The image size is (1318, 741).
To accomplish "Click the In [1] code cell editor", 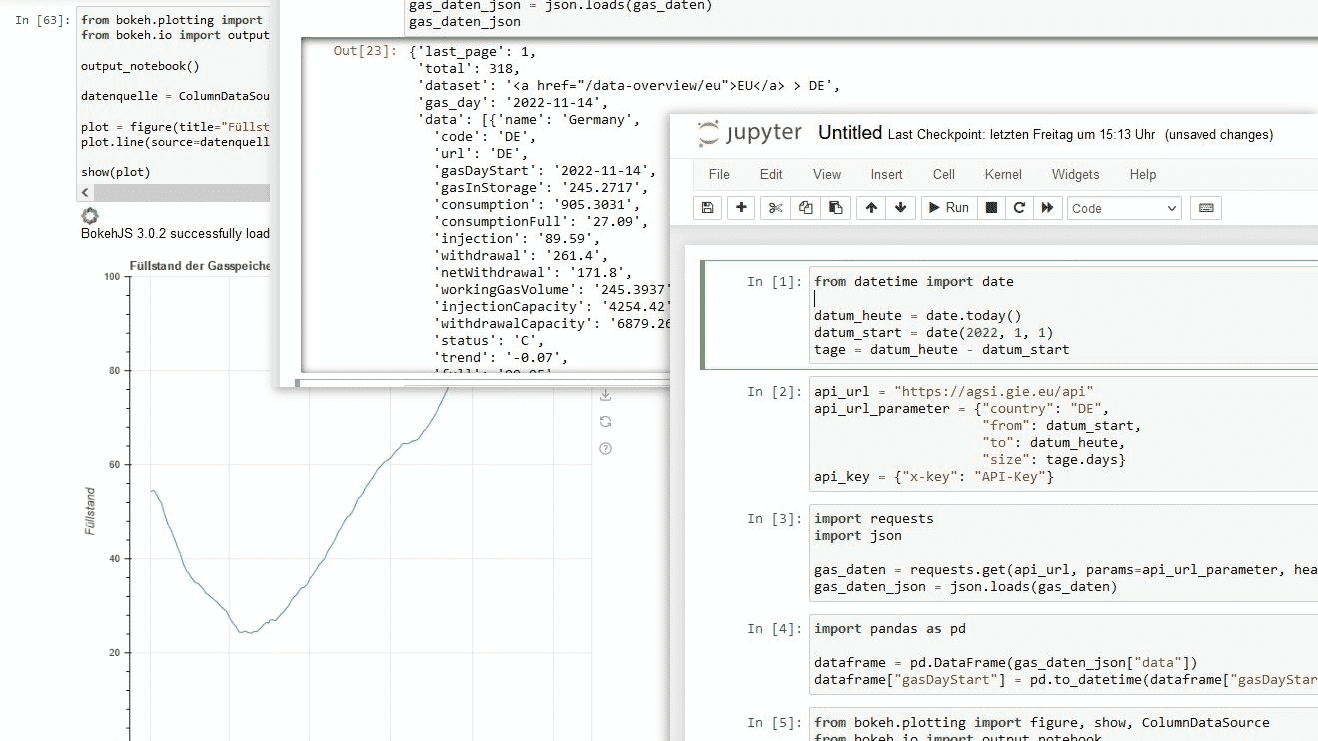I will pyautogui.click(x=1065, y=316).
